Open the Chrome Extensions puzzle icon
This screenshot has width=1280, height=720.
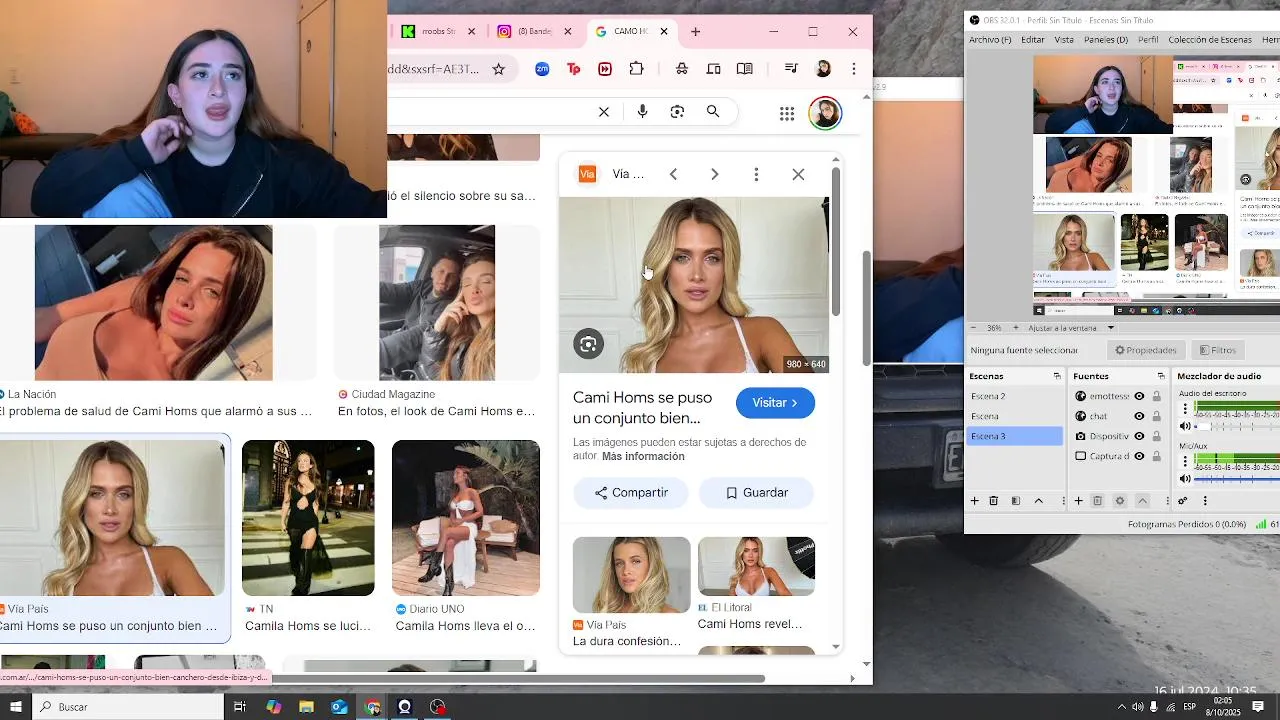point(637,69)
